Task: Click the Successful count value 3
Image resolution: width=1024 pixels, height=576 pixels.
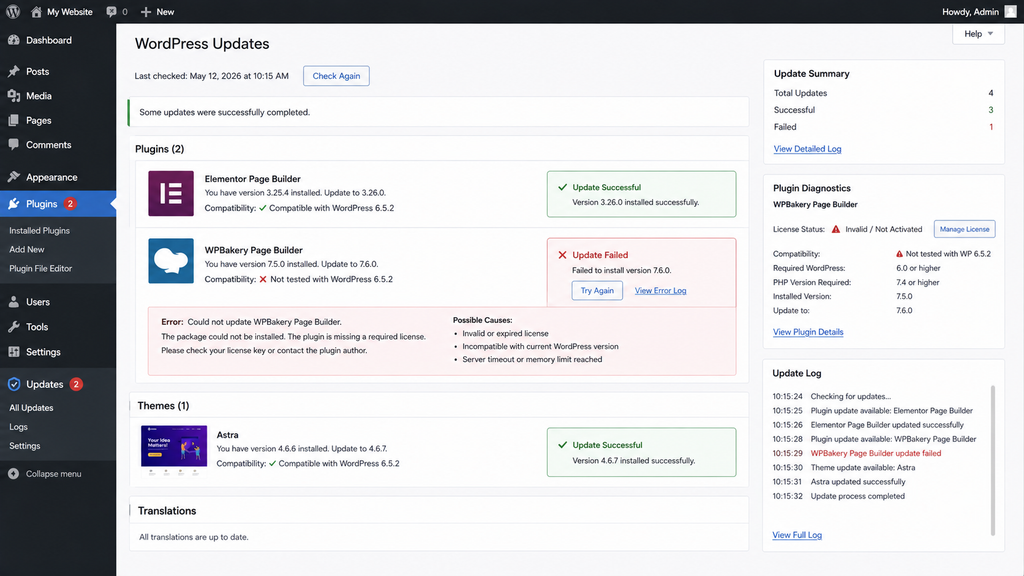Action: 991,110
